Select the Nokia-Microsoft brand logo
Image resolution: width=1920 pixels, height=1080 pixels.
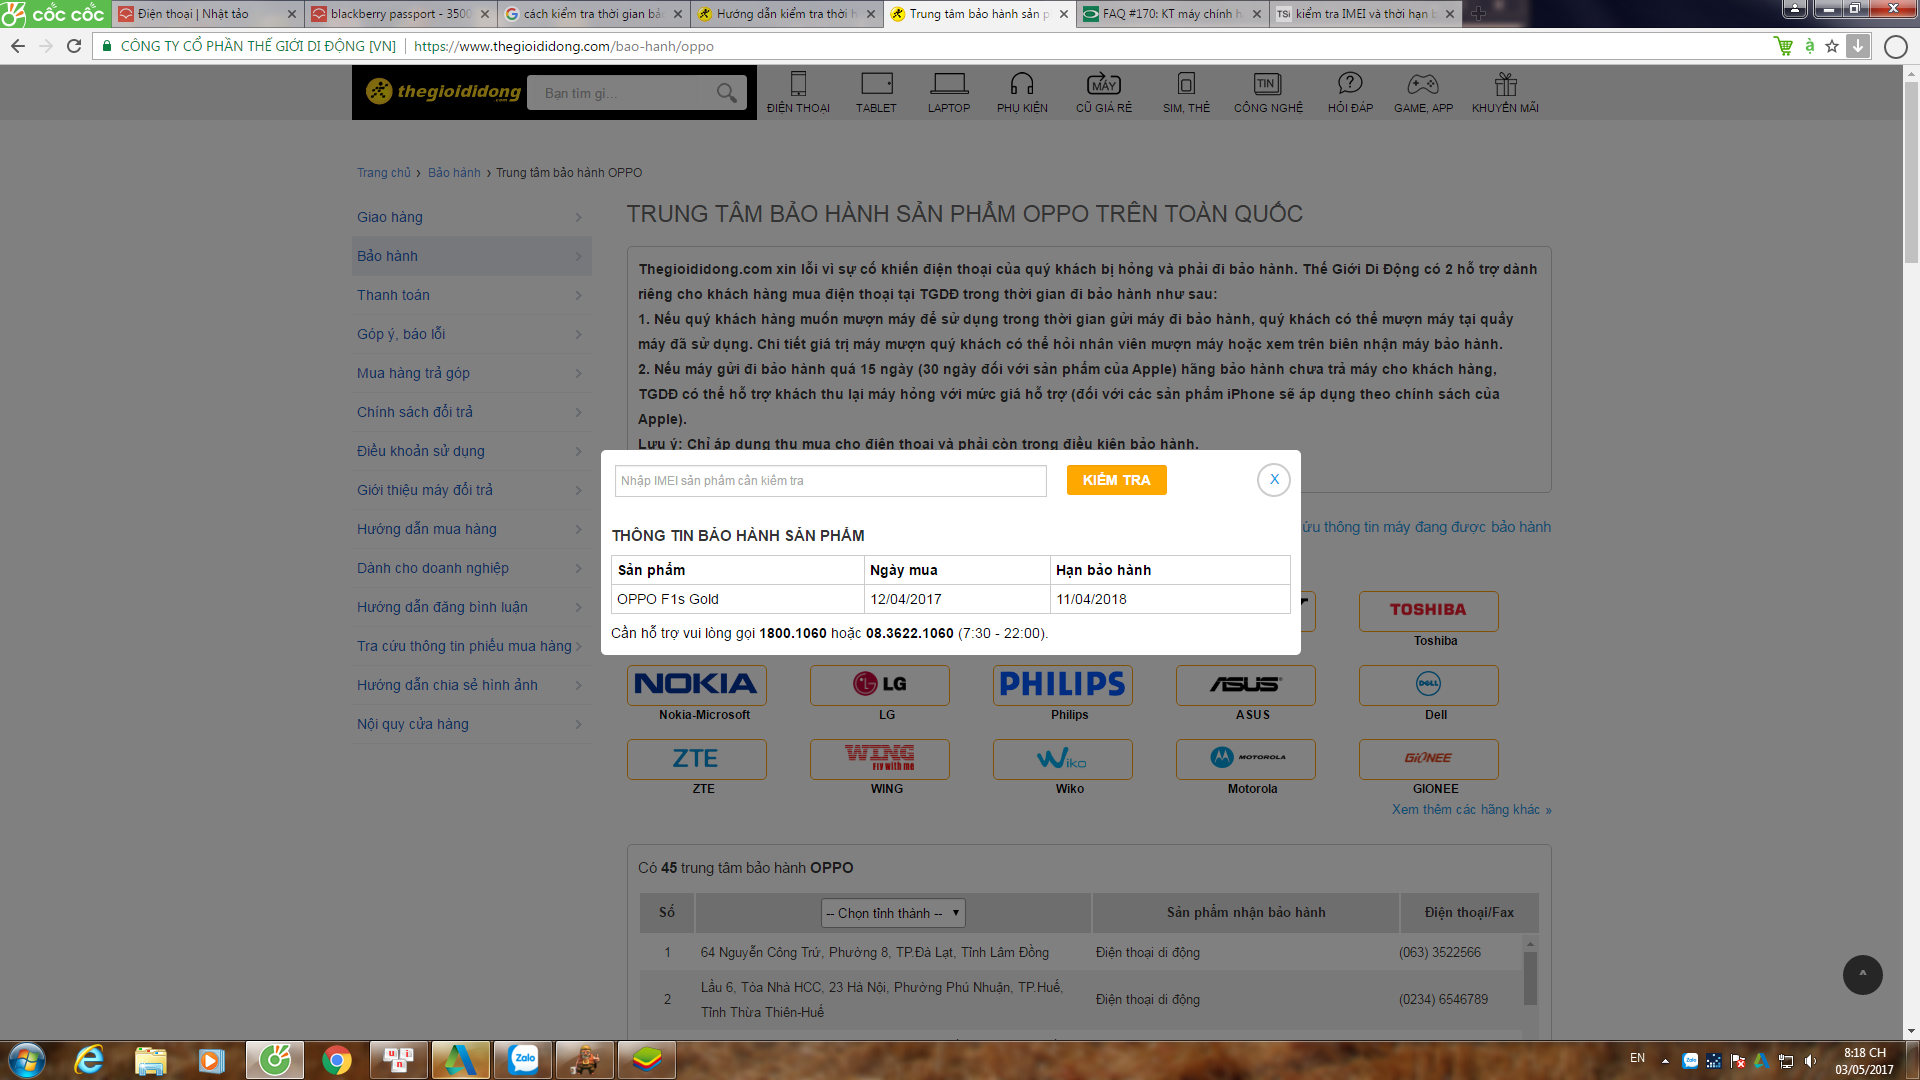(x=697, y=685)
